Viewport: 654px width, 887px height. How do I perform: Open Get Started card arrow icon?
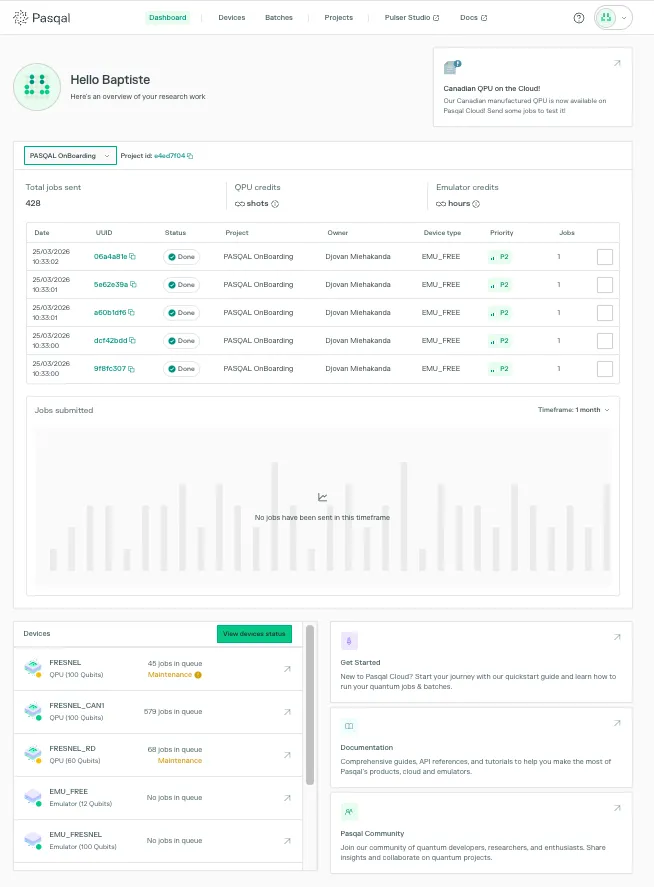point(617,638)
